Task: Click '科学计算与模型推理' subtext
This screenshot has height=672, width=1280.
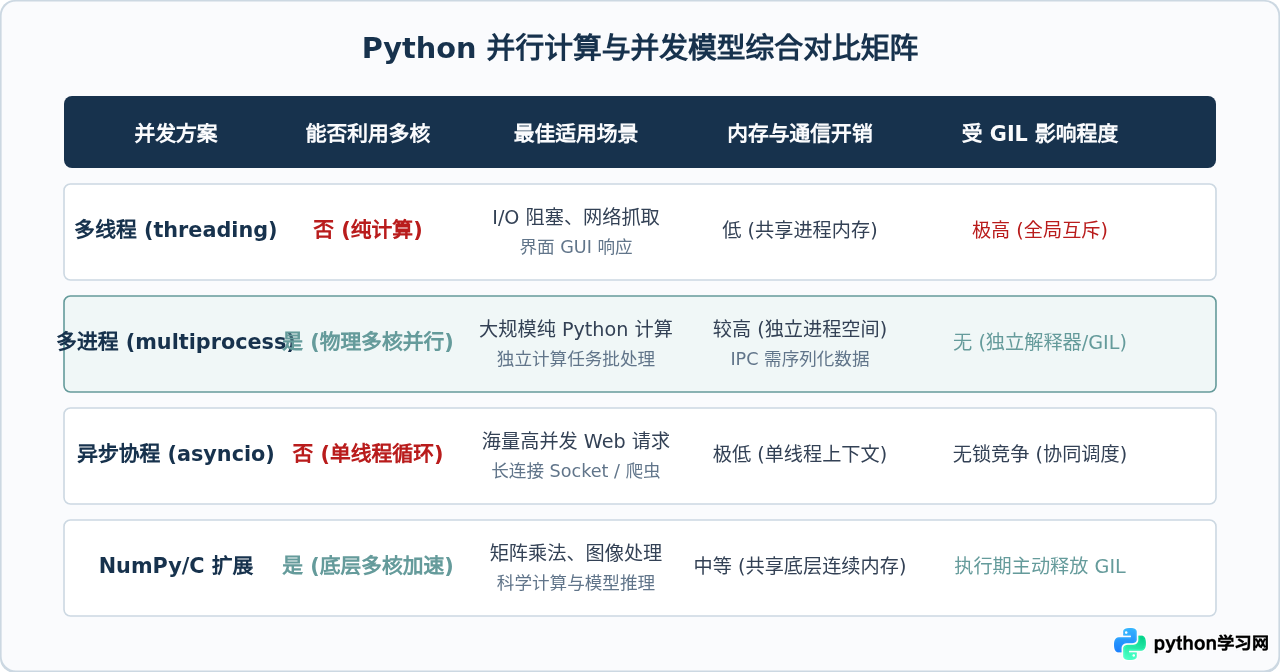Action: [576, 583]
